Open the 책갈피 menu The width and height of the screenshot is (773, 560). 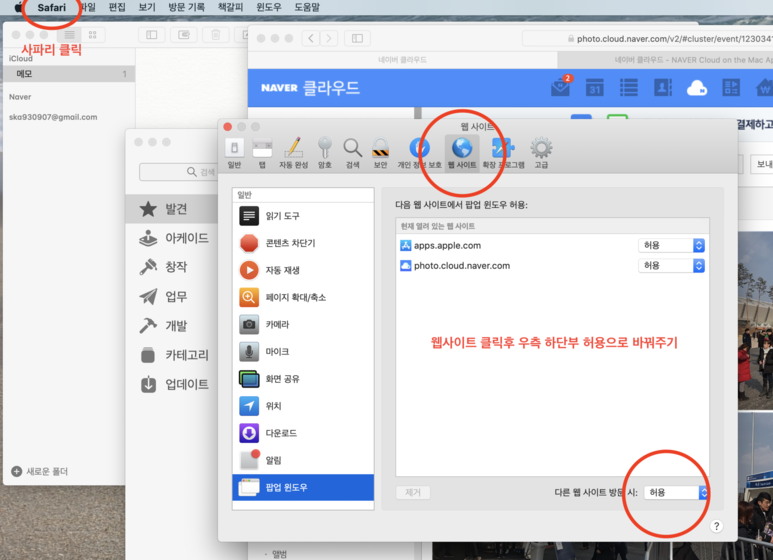230,7
